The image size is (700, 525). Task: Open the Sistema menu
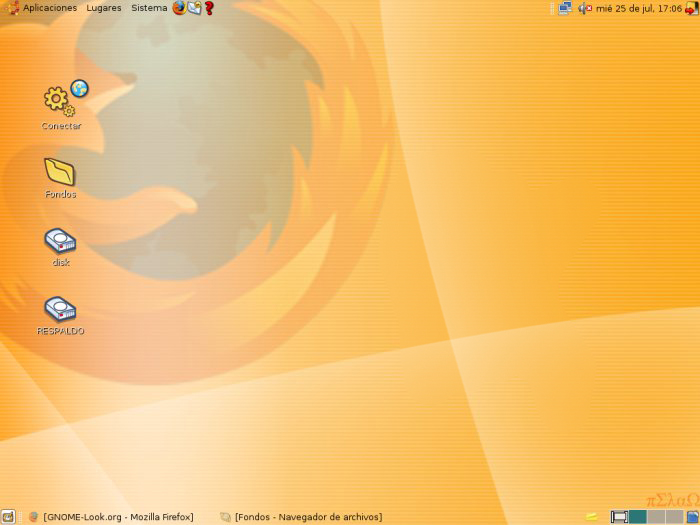[149, 8]
